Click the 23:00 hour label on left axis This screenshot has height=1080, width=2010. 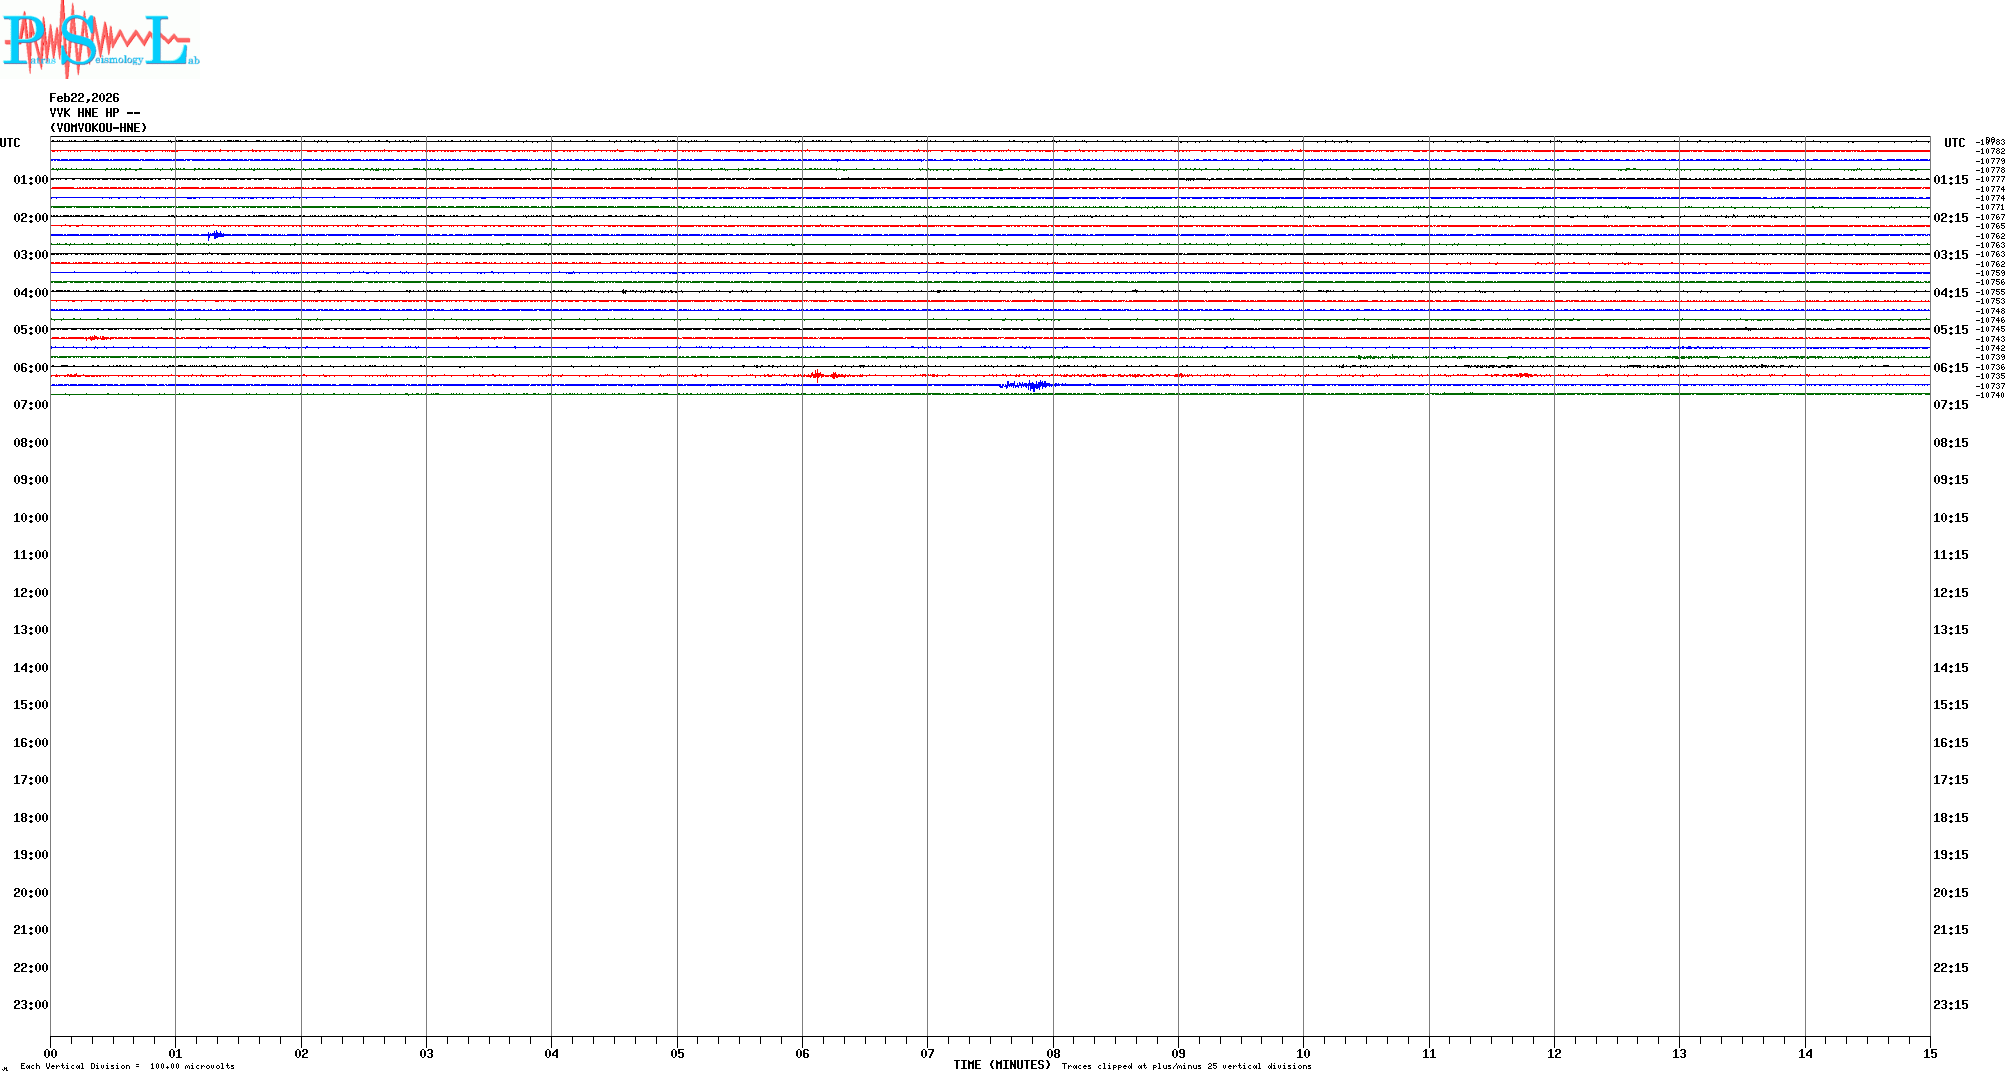pyautogui.click(x=30, y=1005)
